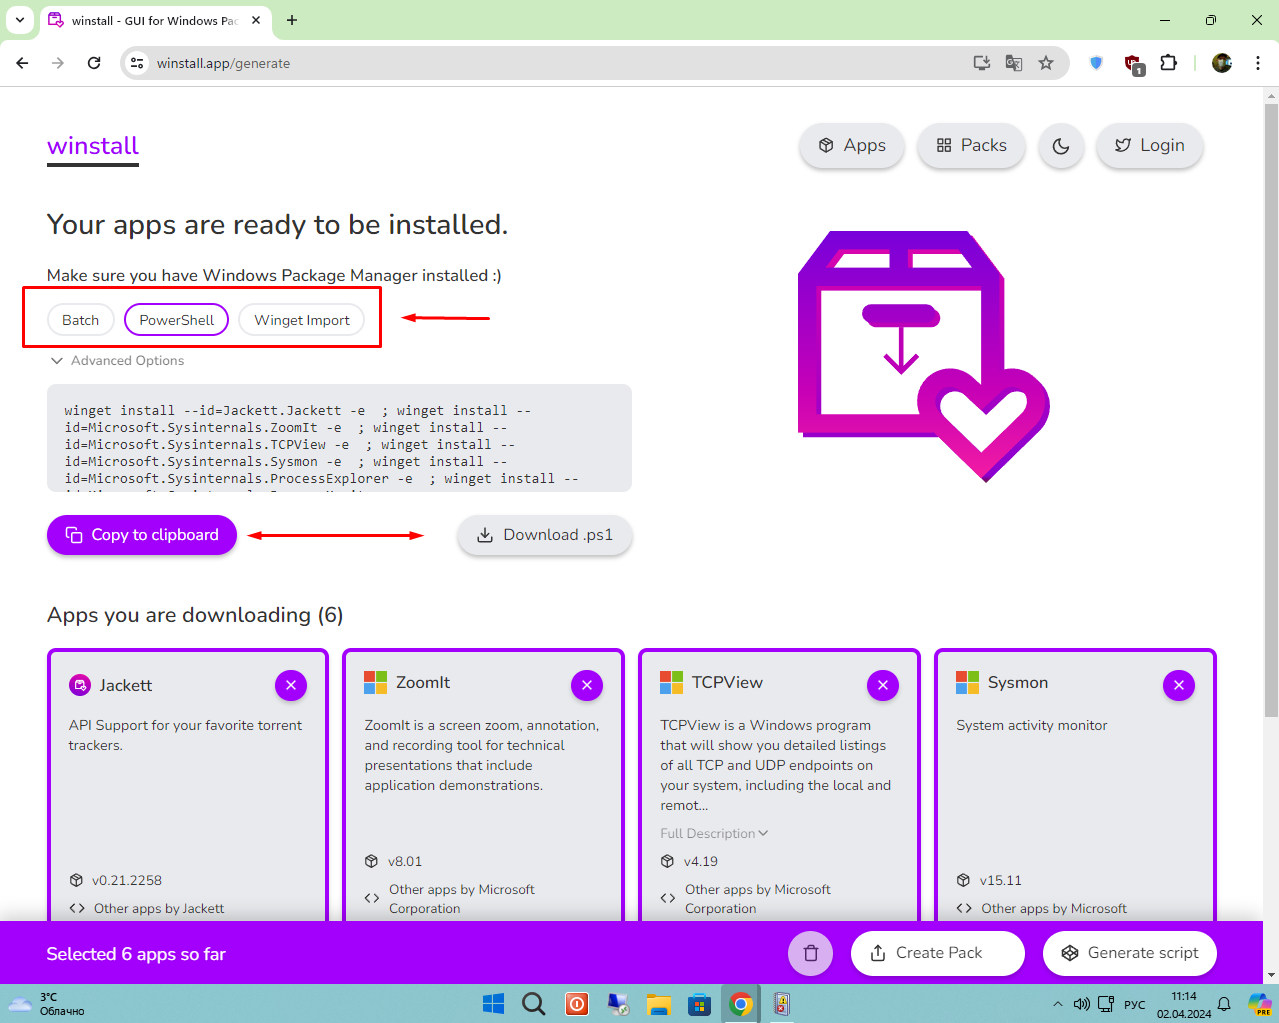
Task: Click the address bar URL winstall.app/generate
Action: pyautogui.click(x=224, y=63)
